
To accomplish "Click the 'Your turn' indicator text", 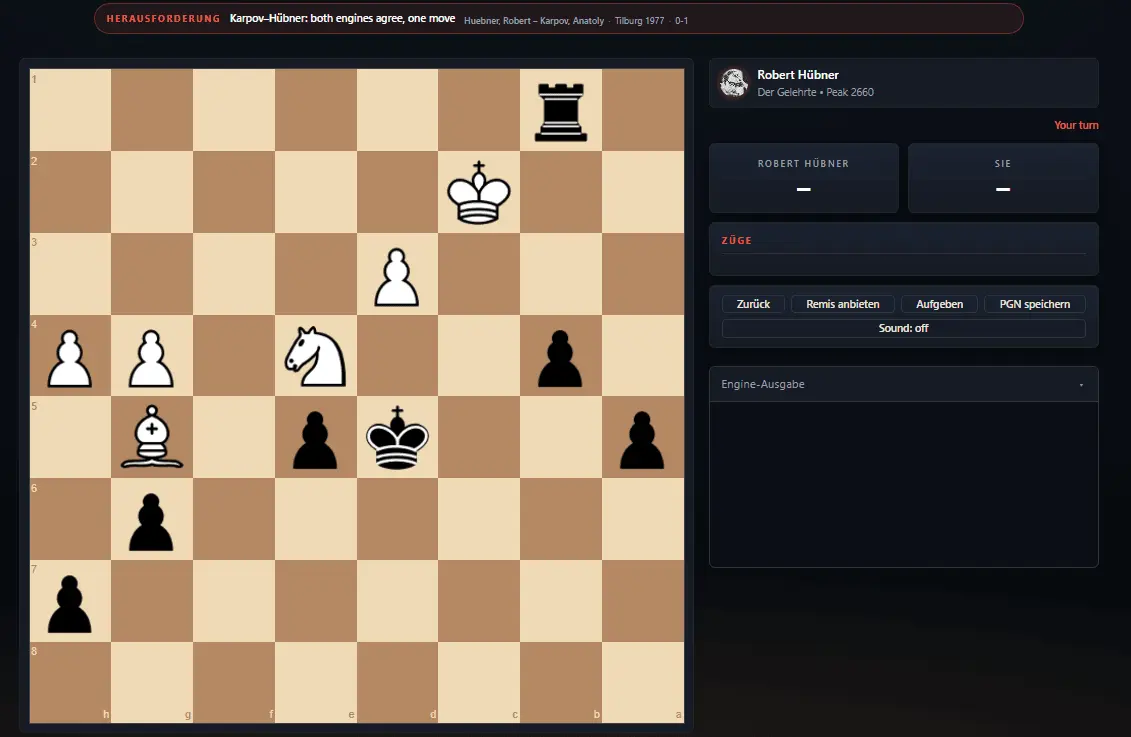I will point(1076,125).
